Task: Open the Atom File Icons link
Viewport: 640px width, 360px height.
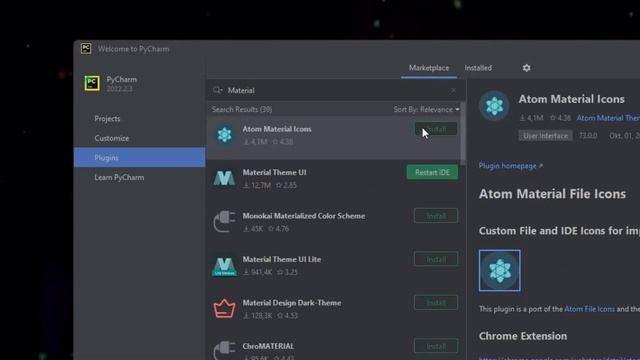Action: tap(589, 309)
